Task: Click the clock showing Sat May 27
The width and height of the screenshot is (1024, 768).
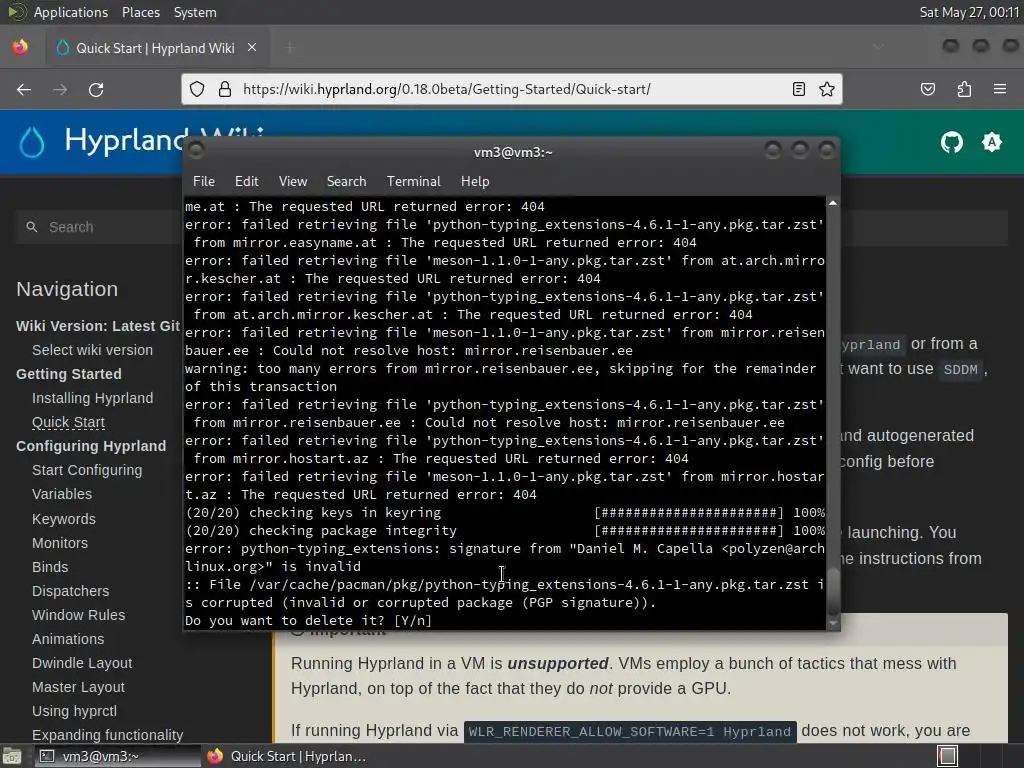Action: pyautogui.click(x=969, y=12)
